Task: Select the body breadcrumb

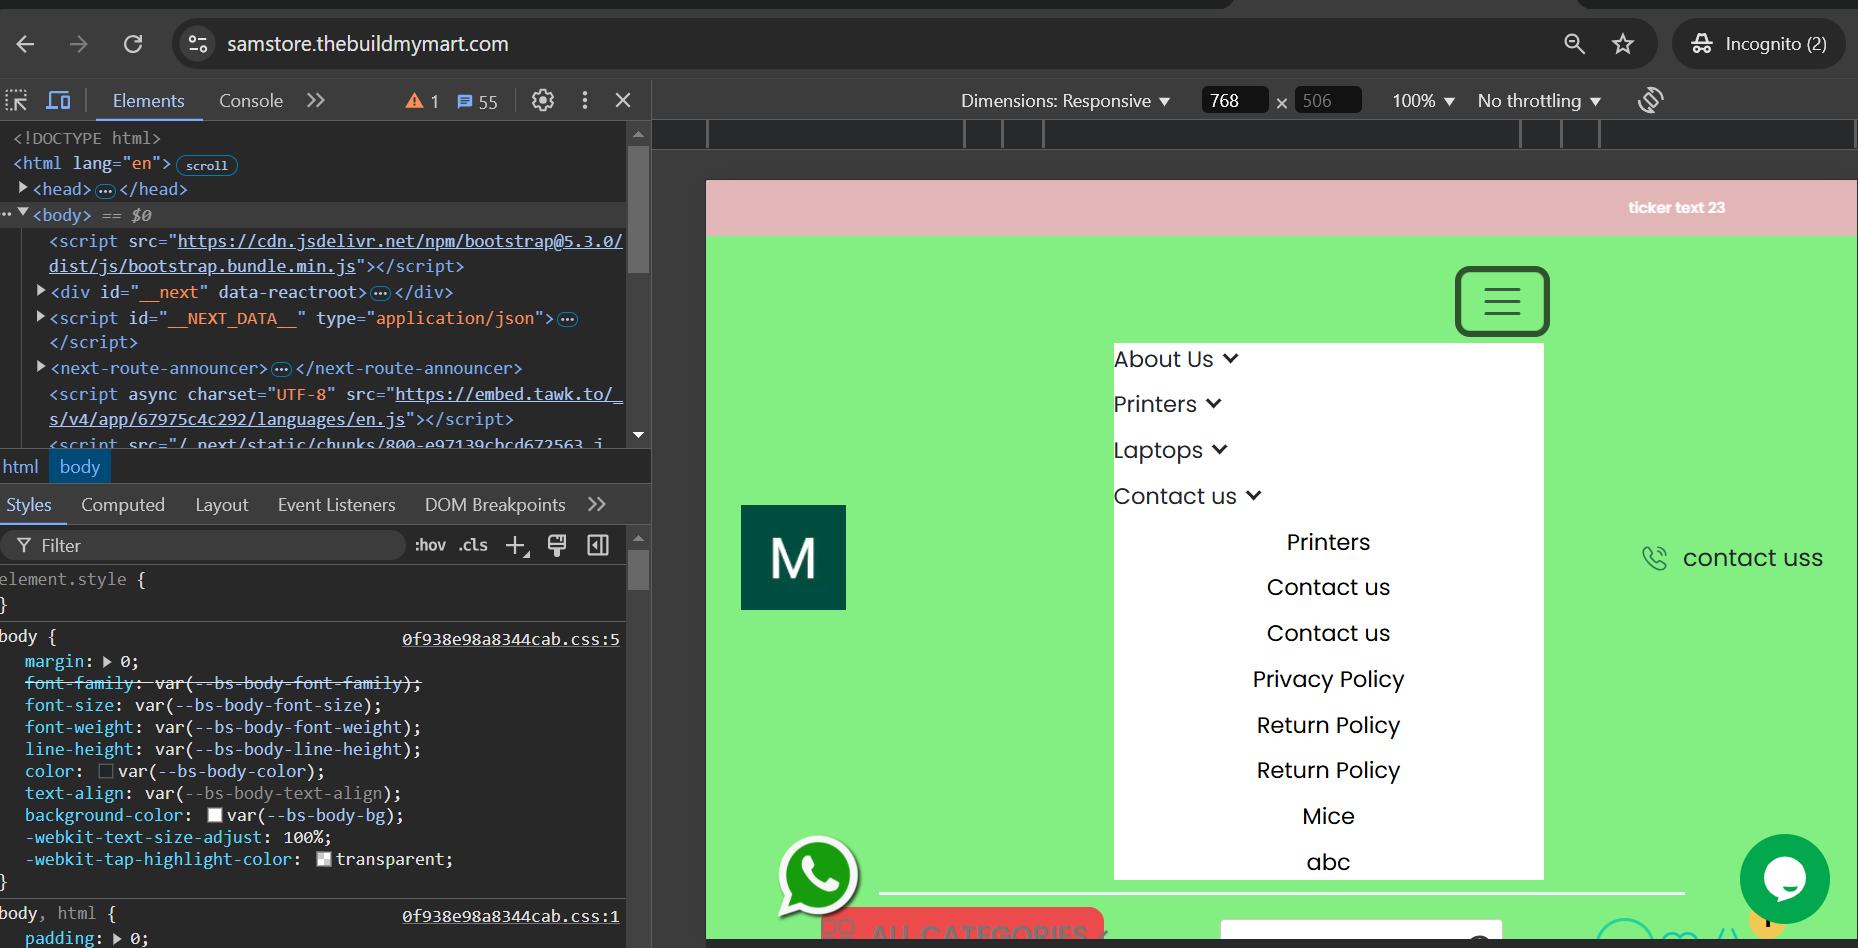Action: (80, 467)
